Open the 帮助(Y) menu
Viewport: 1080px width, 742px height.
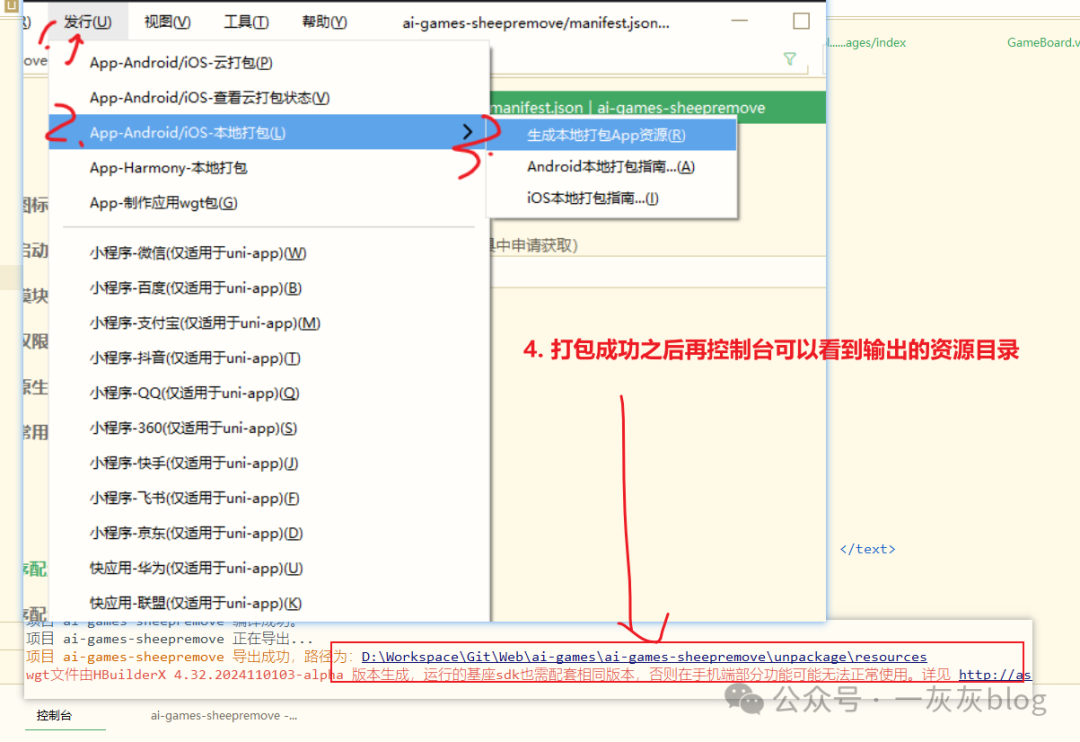[x=324, y=21]
